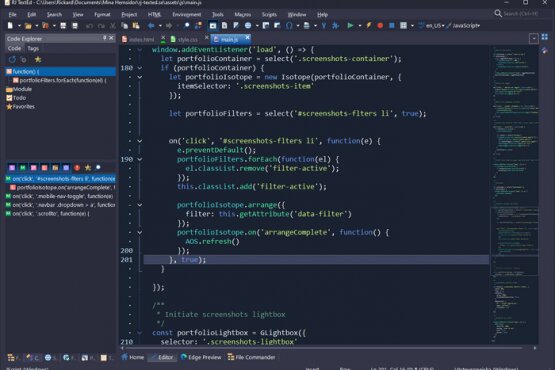Paste using the clipboard toolbar icon
The image size is (555, 370).
pos(136,25)
